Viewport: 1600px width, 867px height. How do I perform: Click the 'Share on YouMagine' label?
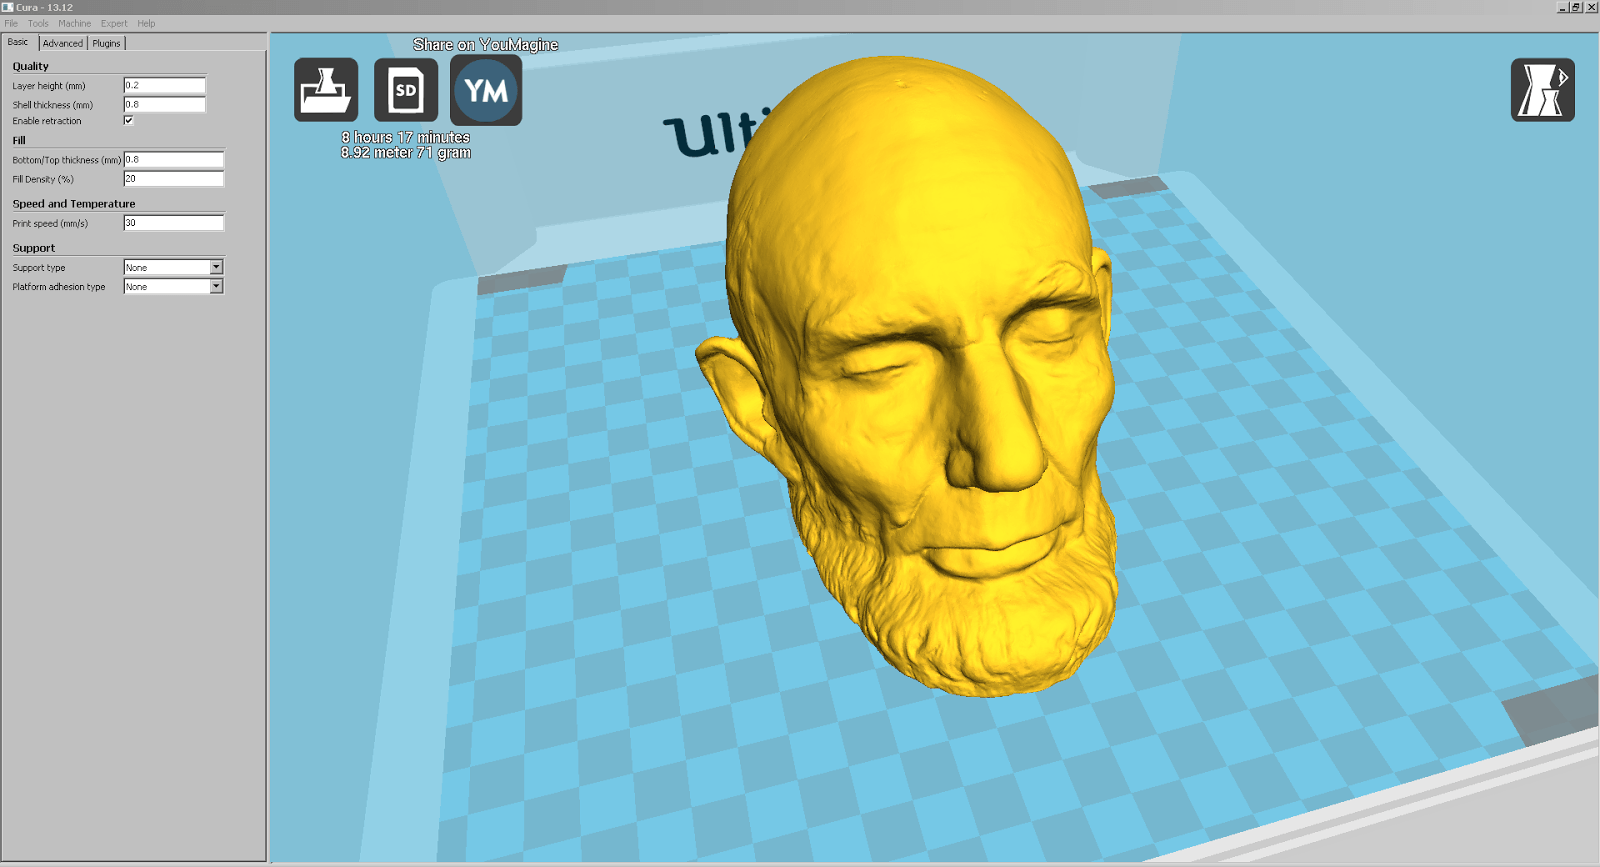[x=485, y=44]
